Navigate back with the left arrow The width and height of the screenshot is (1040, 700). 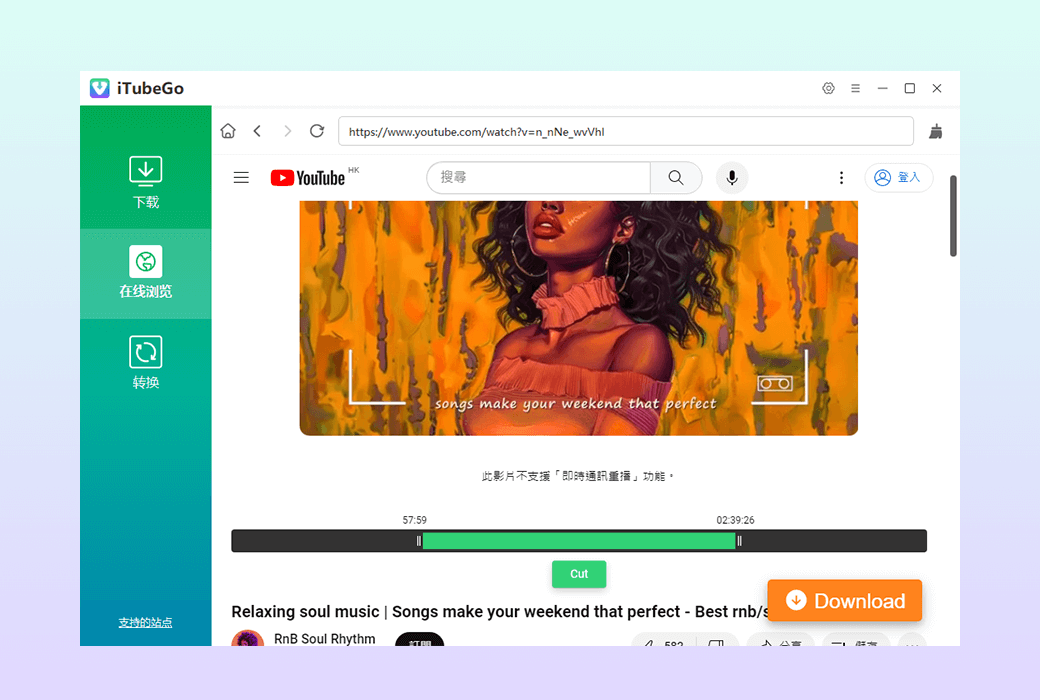coord(257,131)
